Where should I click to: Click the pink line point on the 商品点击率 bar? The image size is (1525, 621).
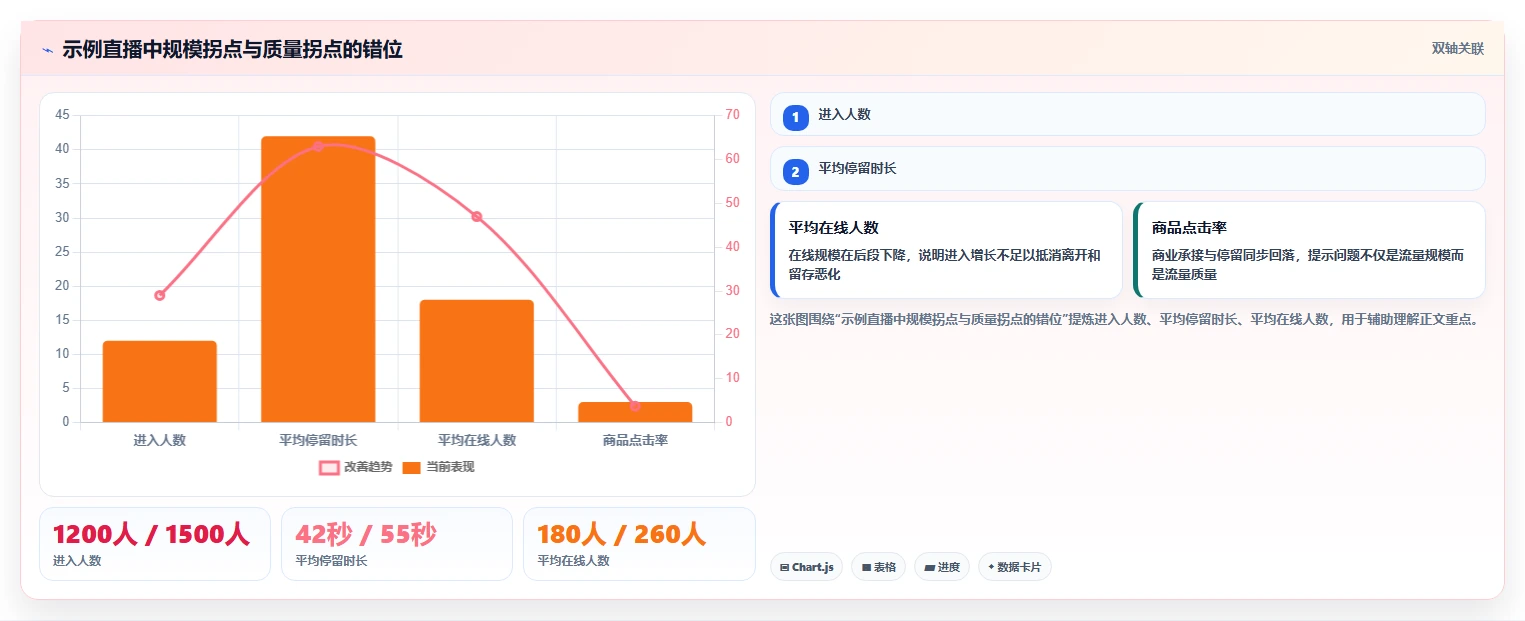pos(635,405)
